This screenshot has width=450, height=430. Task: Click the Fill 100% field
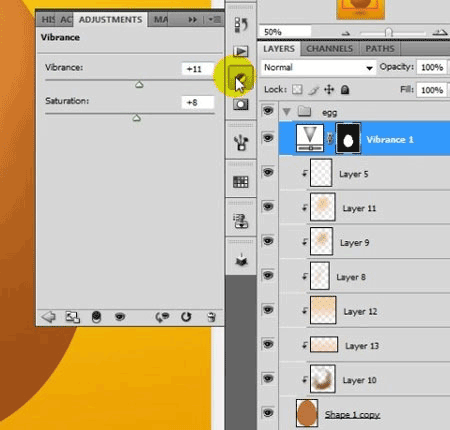pyautogui.click(x=432, y=90)
